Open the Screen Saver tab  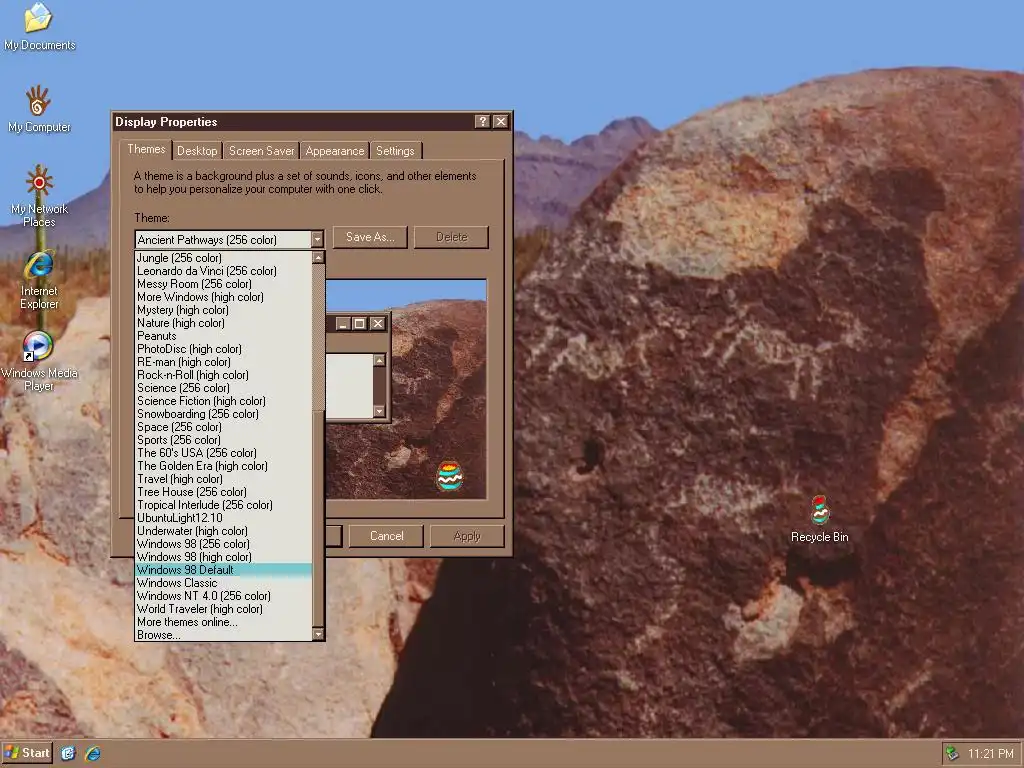coord(261,151)
